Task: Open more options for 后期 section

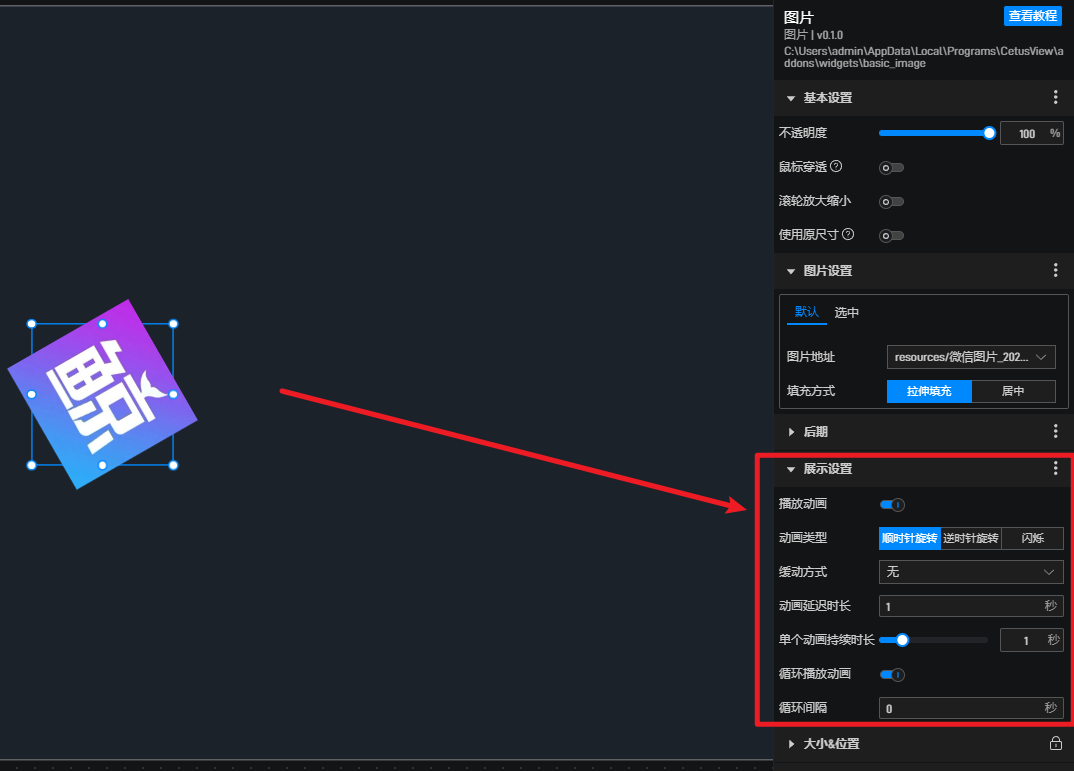Action: (x=1055, y=432)
